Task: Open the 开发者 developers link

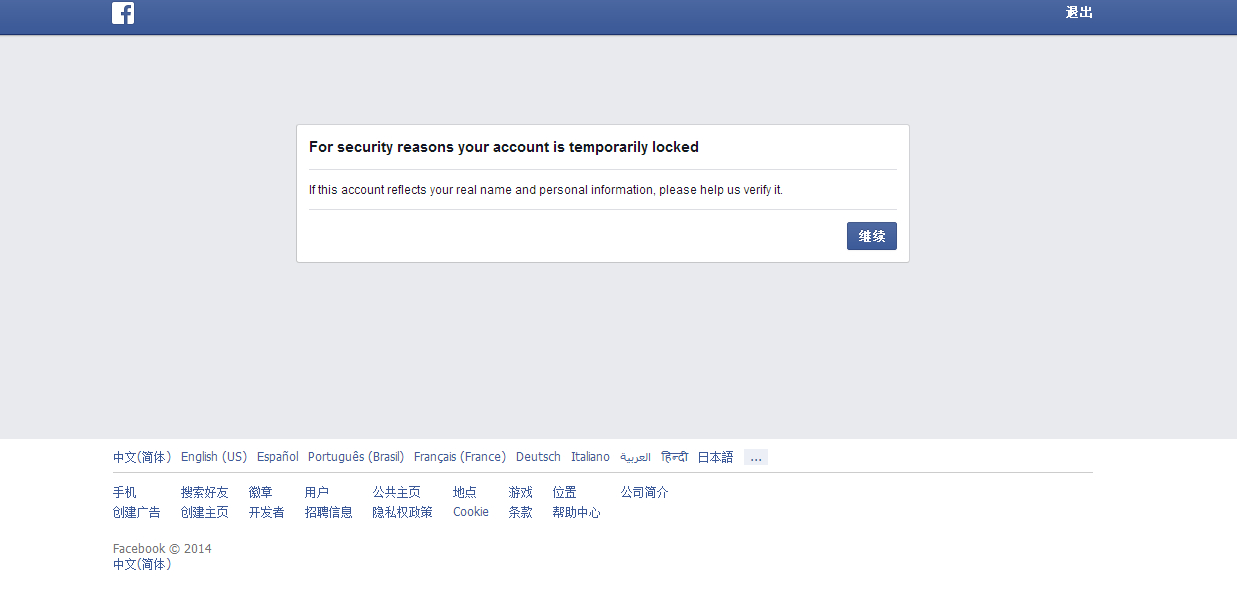Action: (267, 512)
